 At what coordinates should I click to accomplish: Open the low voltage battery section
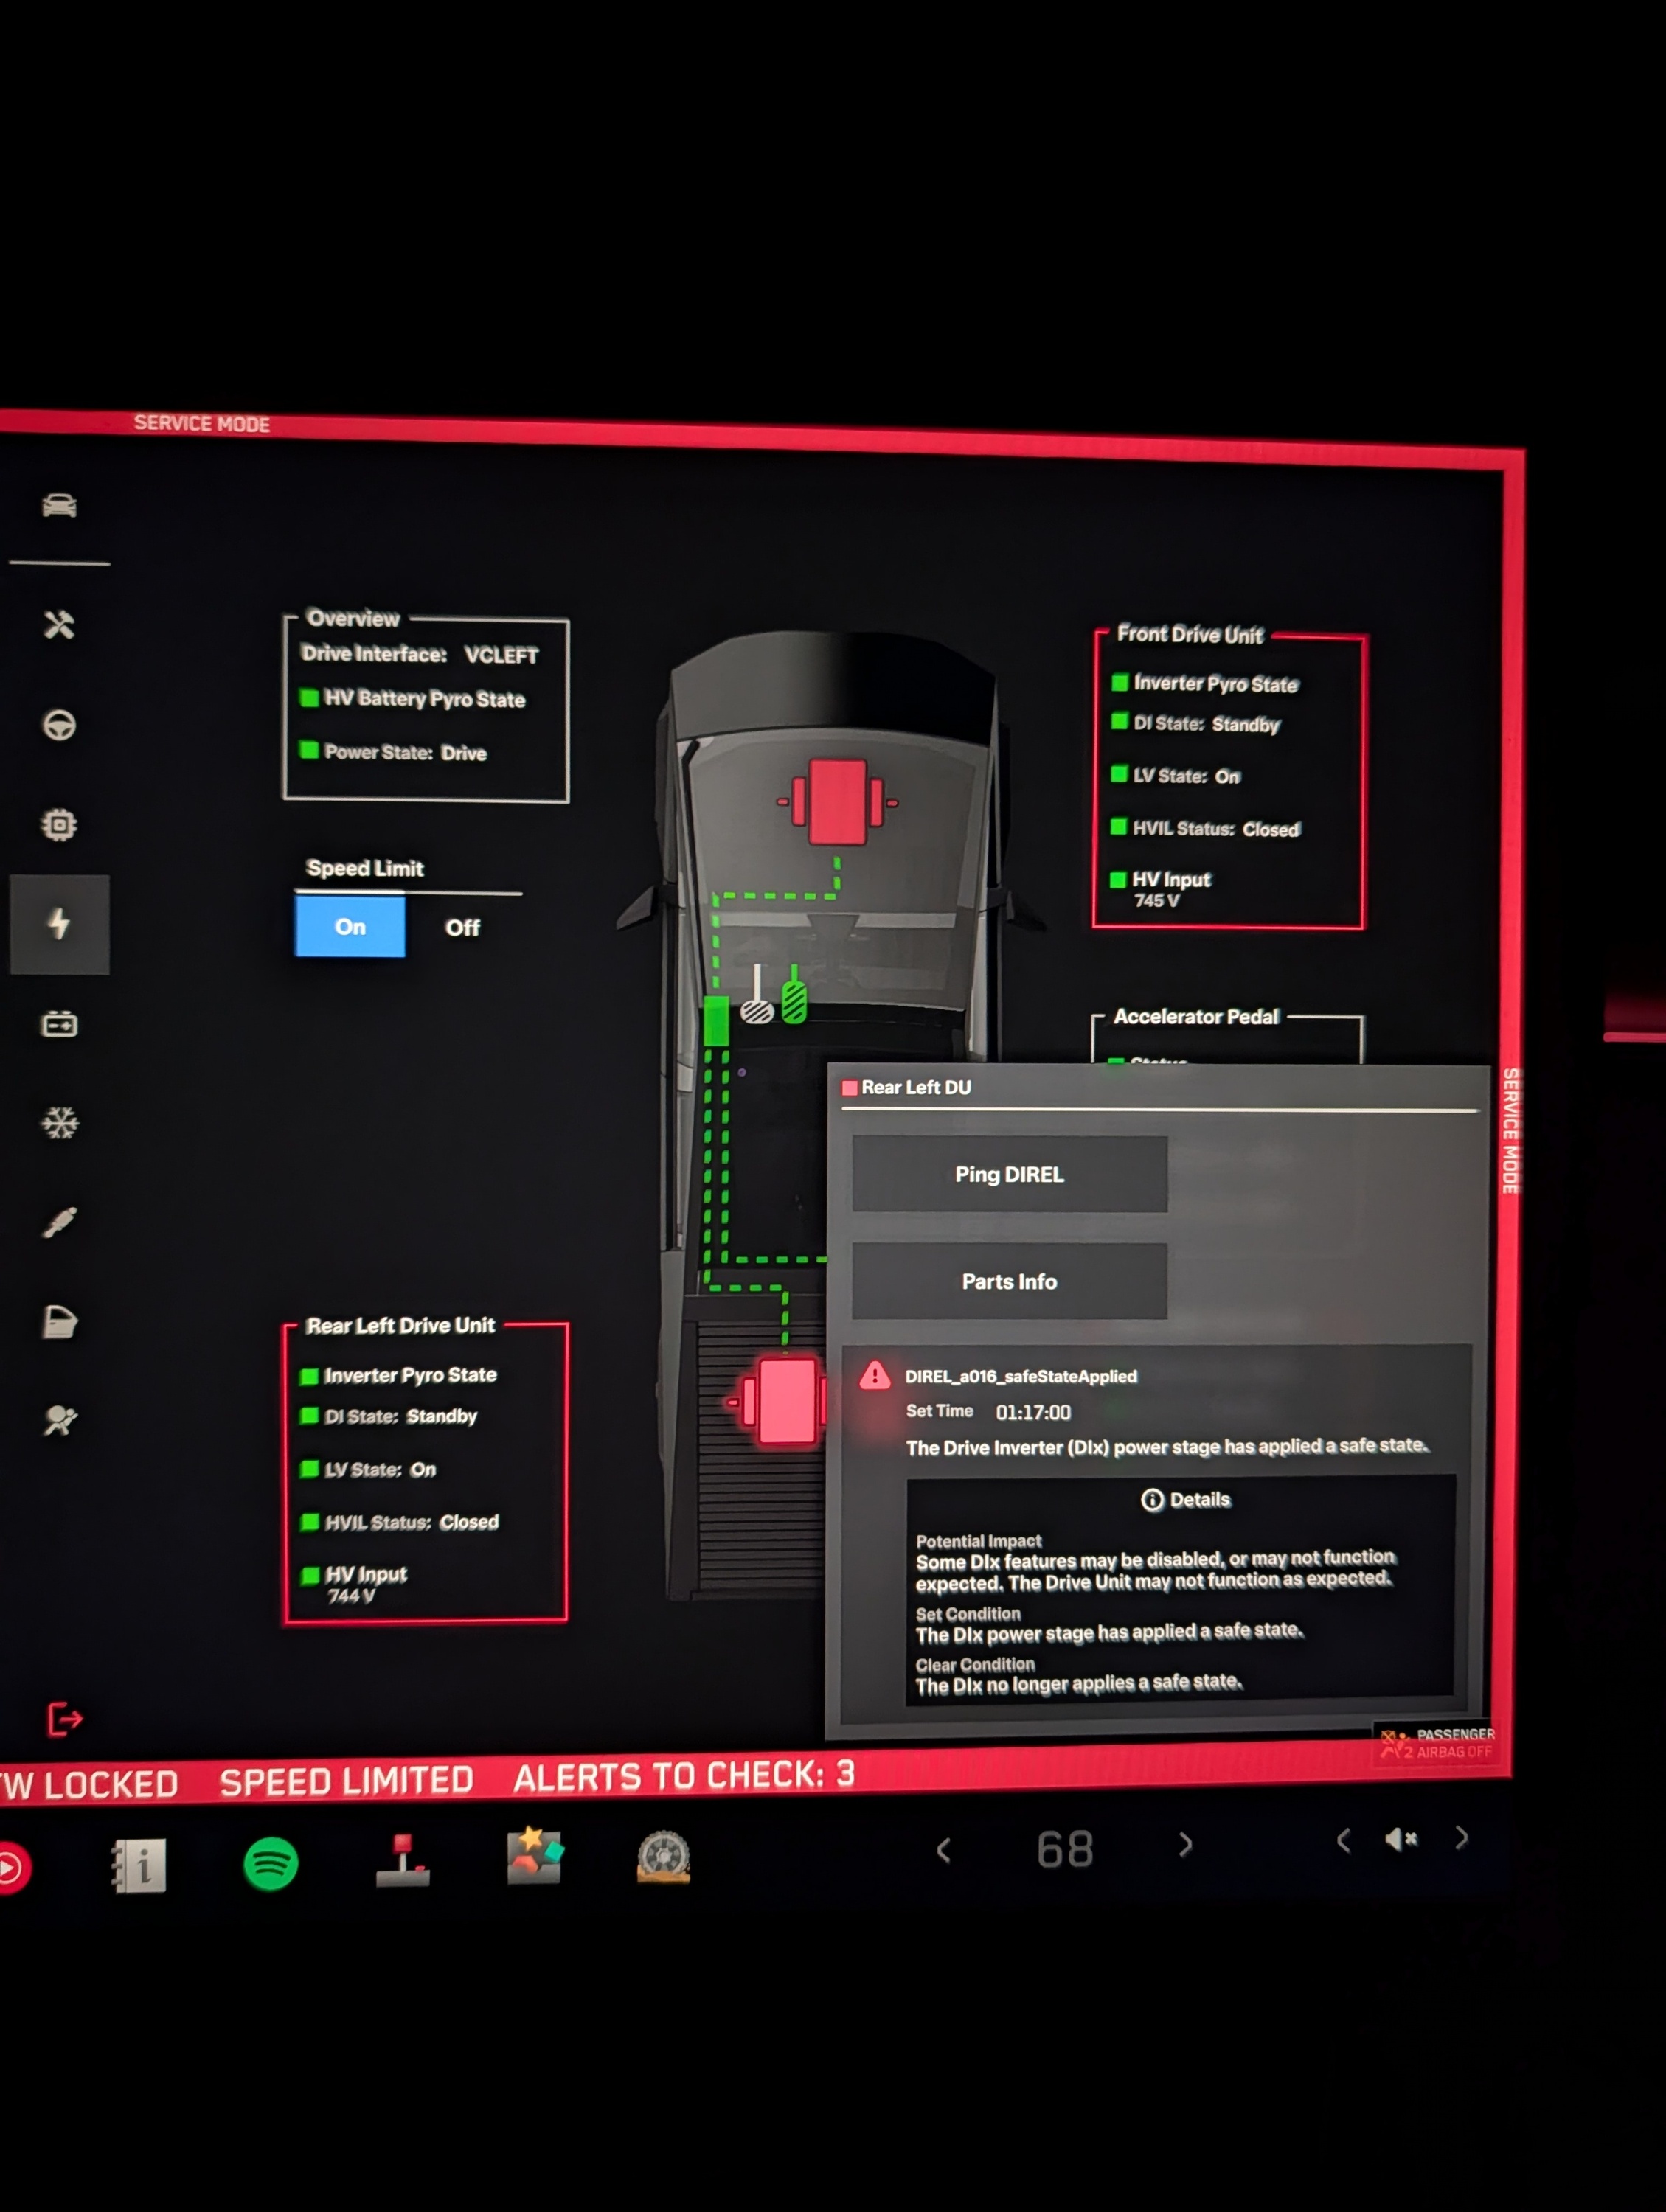click(x=59, y=1024)
